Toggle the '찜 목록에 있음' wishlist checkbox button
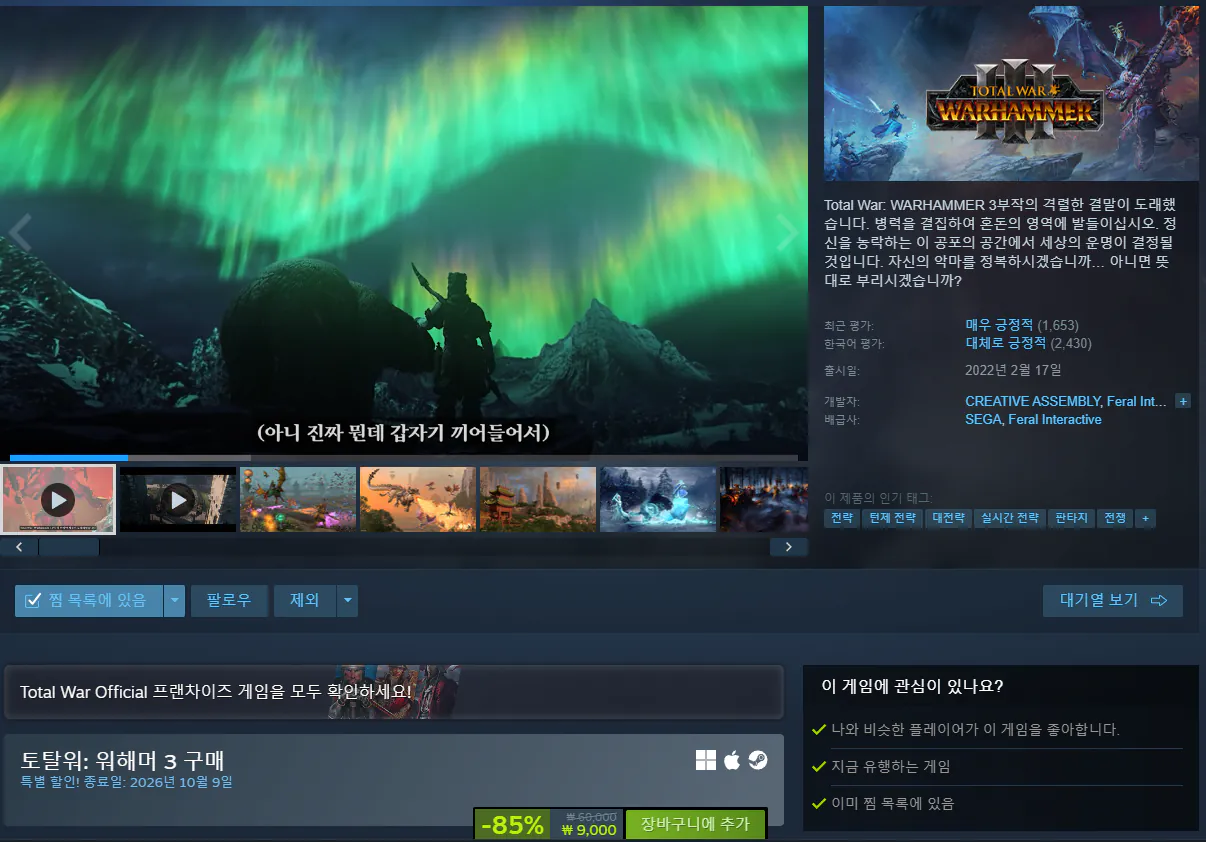1206x842 pixels. click(x=88, y=600)
